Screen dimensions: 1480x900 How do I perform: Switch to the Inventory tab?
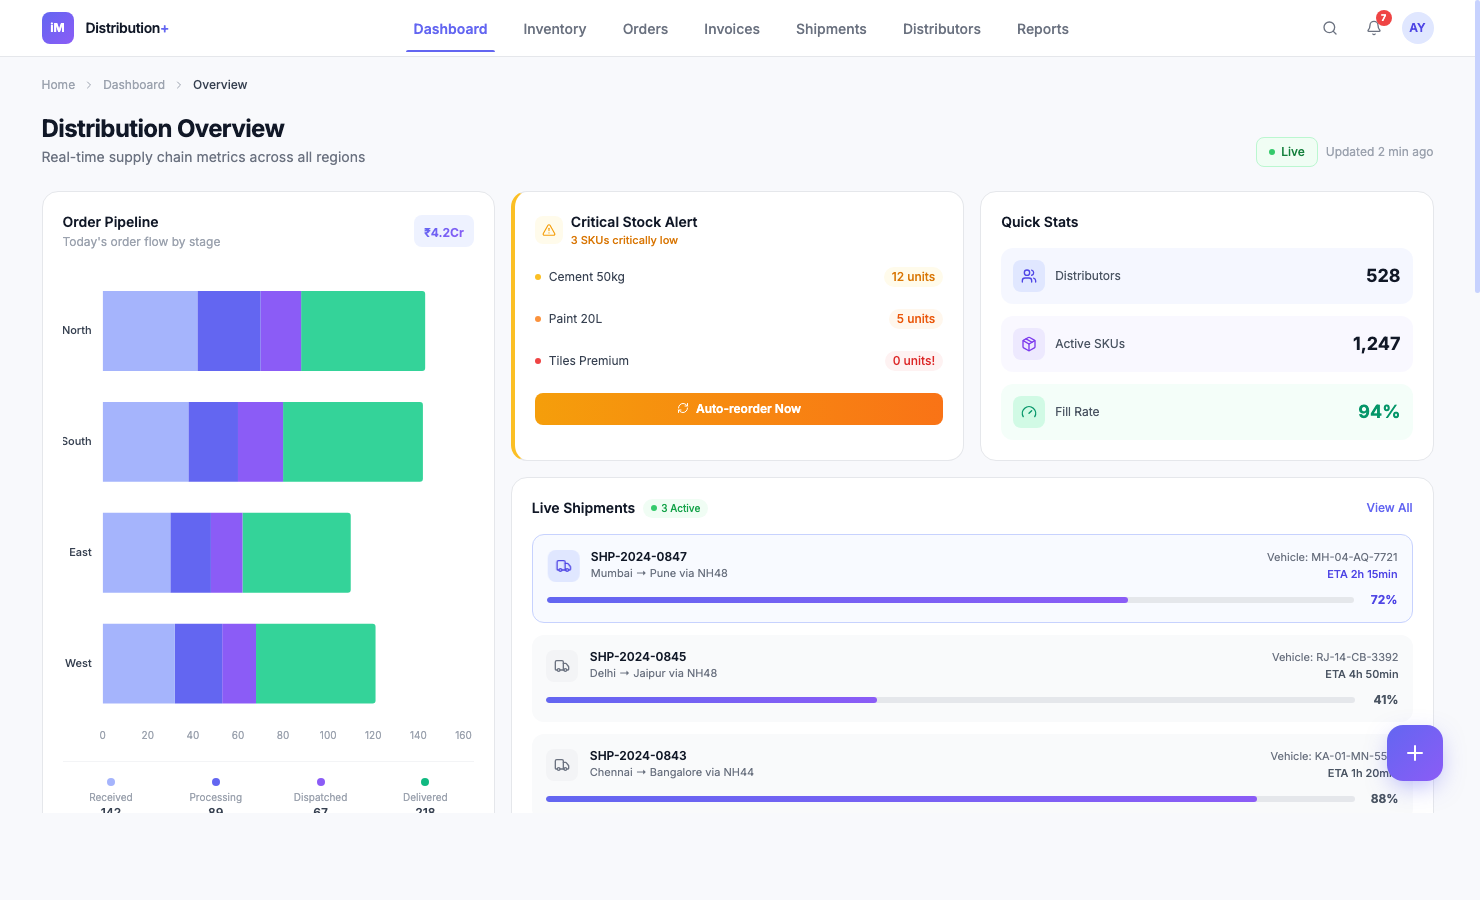click(x=554, y=29)
